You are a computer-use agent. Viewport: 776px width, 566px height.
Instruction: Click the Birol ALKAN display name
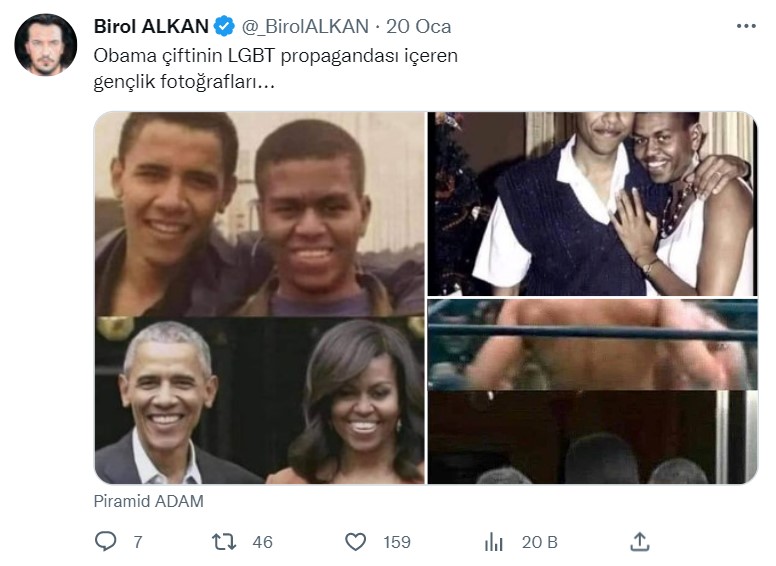150,26
